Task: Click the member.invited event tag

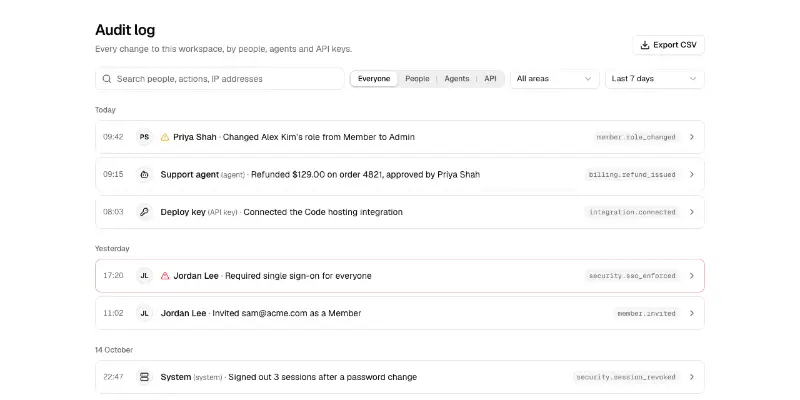Action: tap(646, 313)
